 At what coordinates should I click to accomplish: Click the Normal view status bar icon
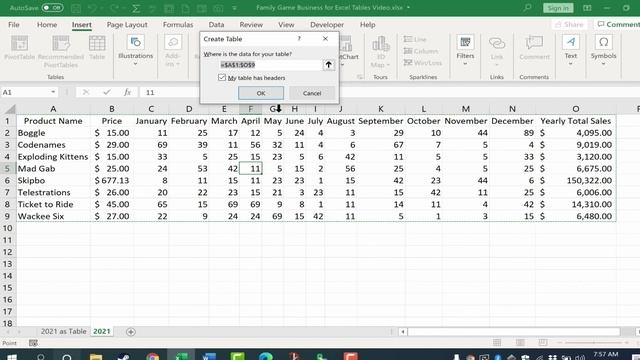tap(497, 342)
